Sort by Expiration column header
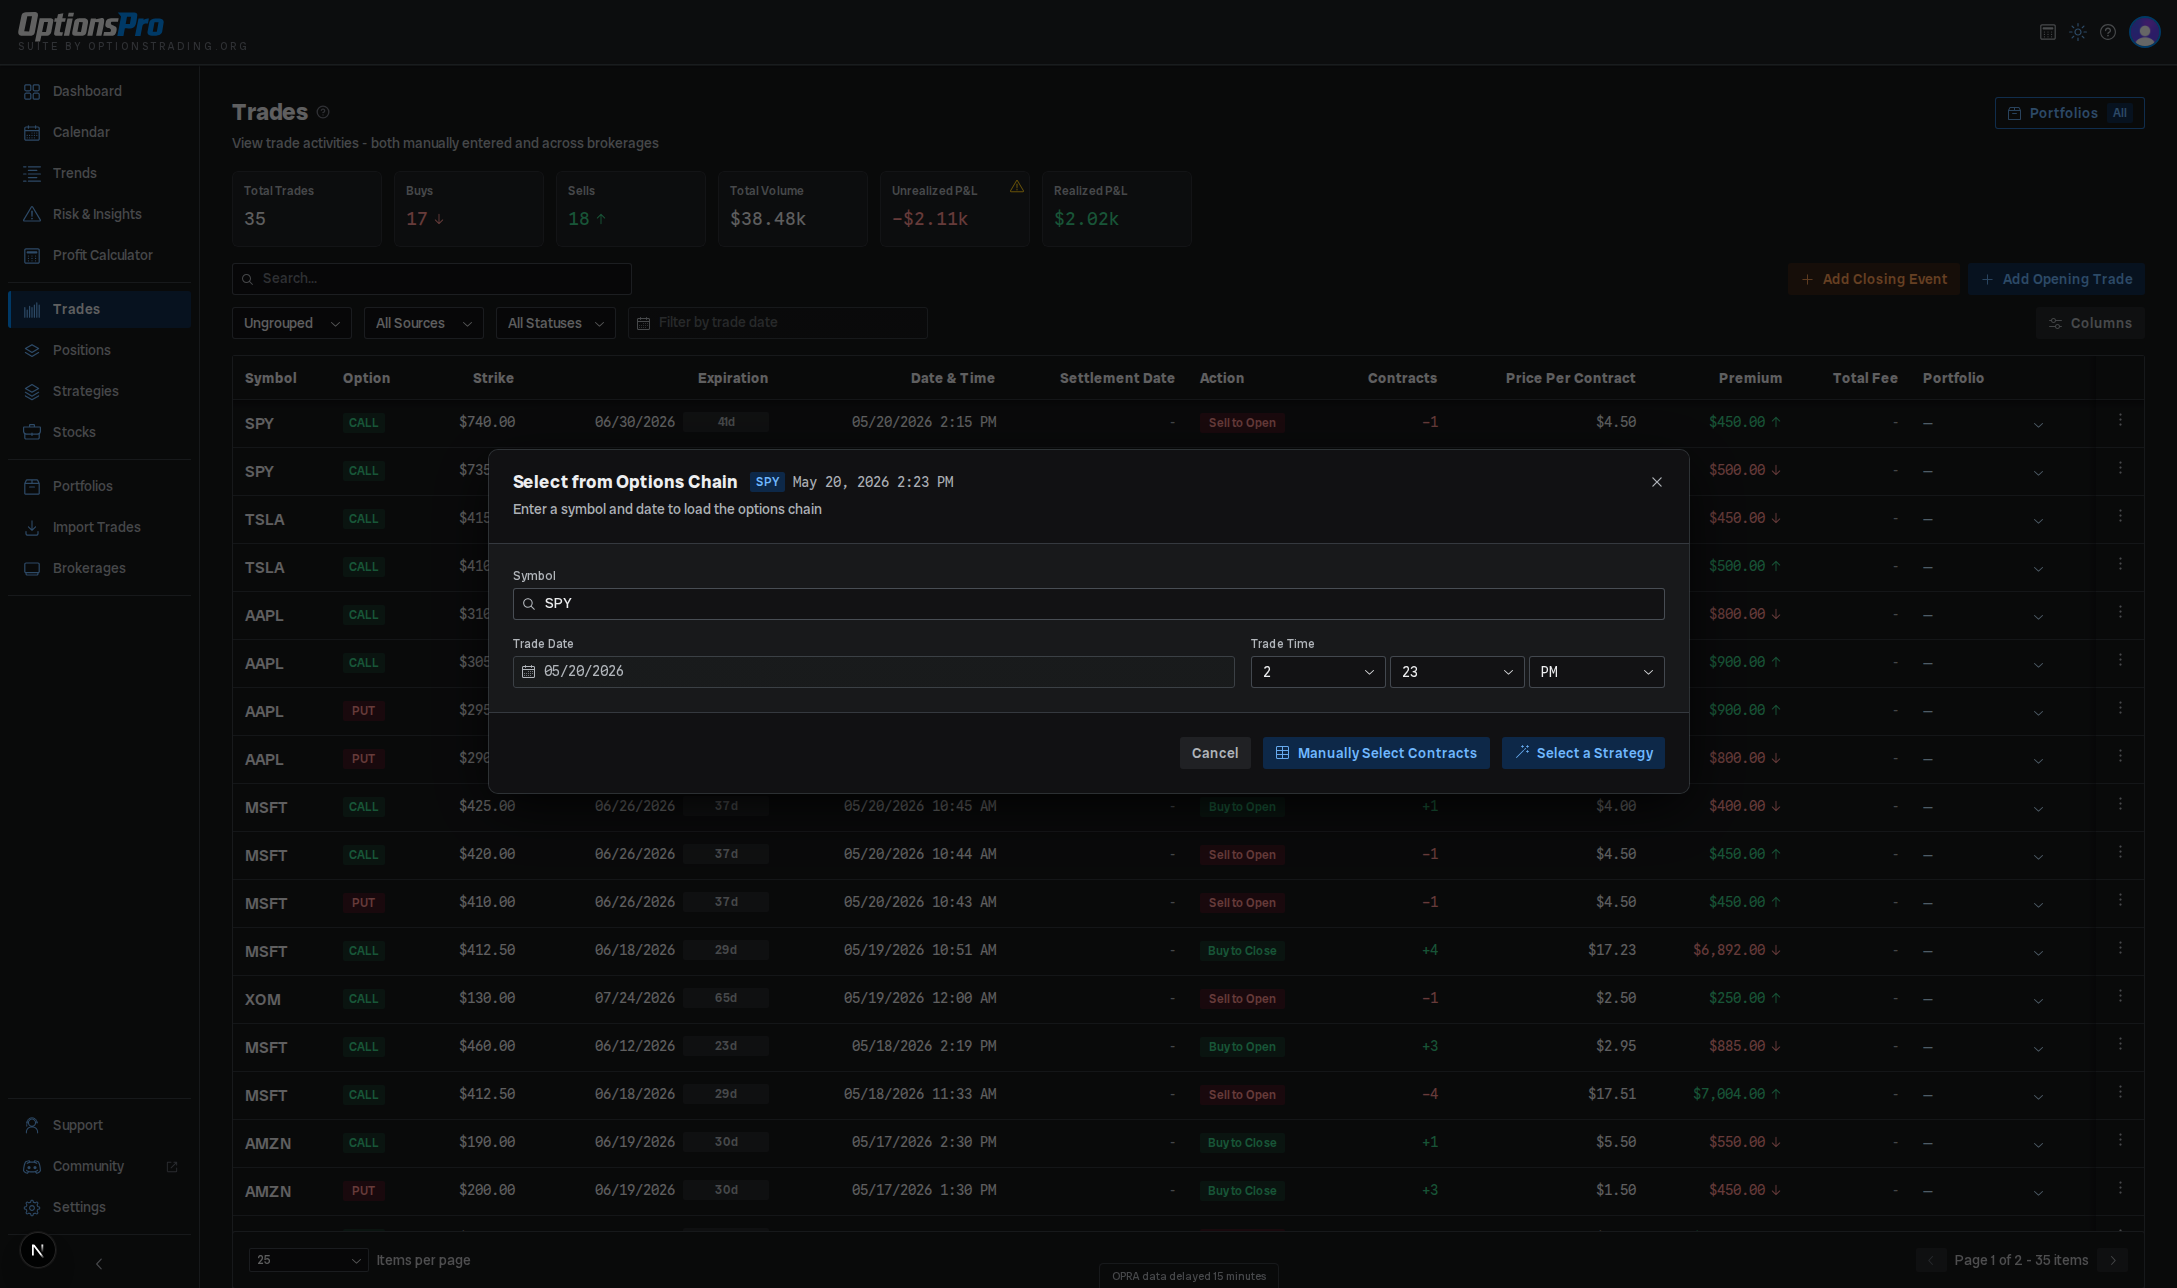 (x=732, y=378)
